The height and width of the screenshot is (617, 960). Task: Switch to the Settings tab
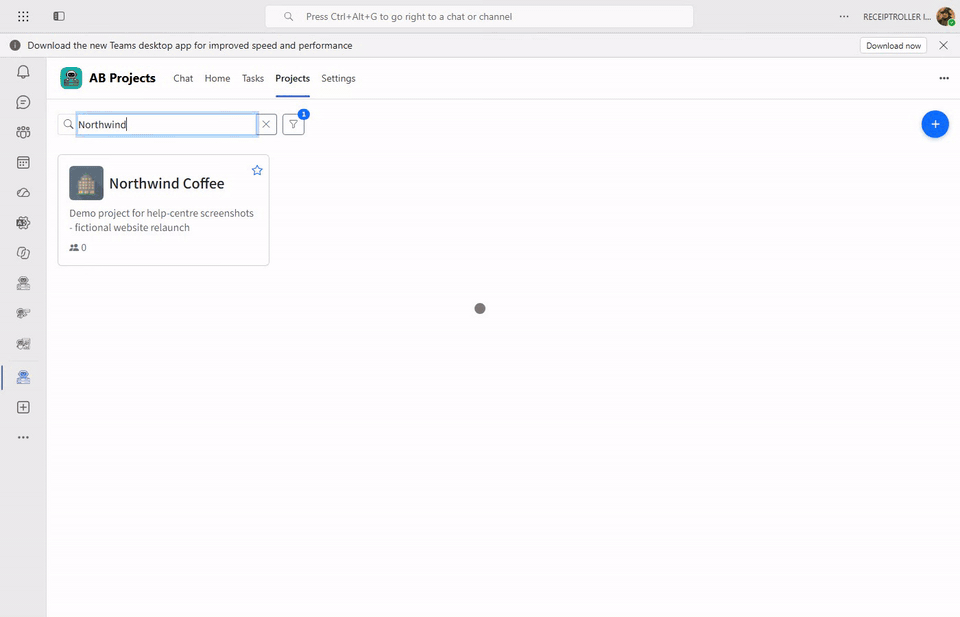pyautogui.click(x=339, y=78)
